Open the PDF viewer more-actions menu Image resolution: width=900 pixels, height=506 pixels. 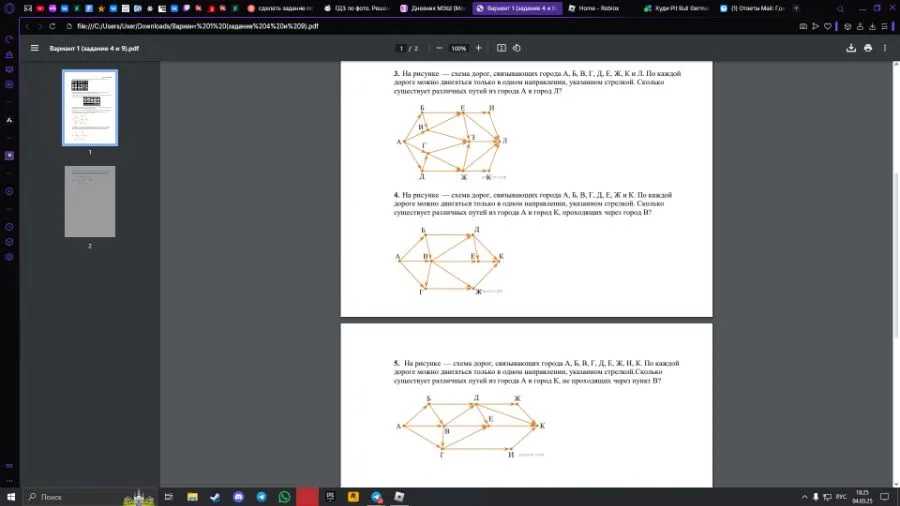tap(885, 48)
